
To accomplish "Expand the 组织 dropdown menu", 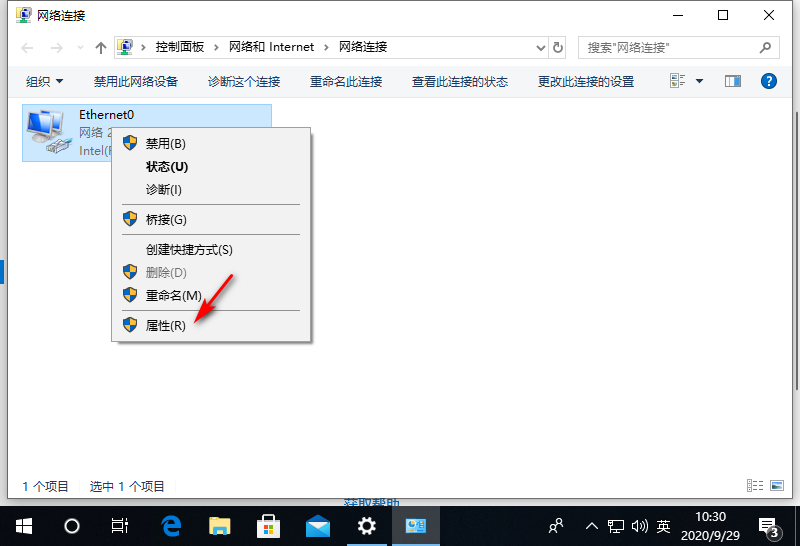I will 44,82.
